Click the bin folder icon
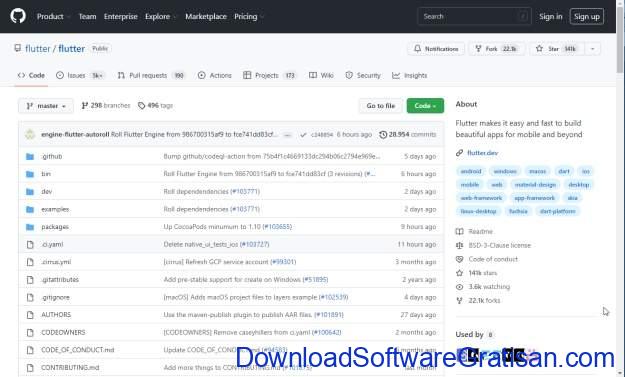The width and height of the screenshot is (625, 377). [x=30, y=174]
